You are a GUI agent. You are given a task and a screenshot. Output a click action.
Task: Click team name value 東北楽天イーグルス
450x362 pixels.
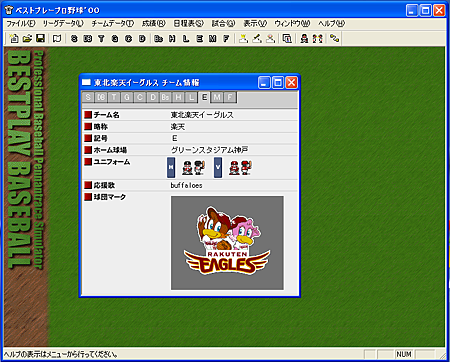point(202,115)
